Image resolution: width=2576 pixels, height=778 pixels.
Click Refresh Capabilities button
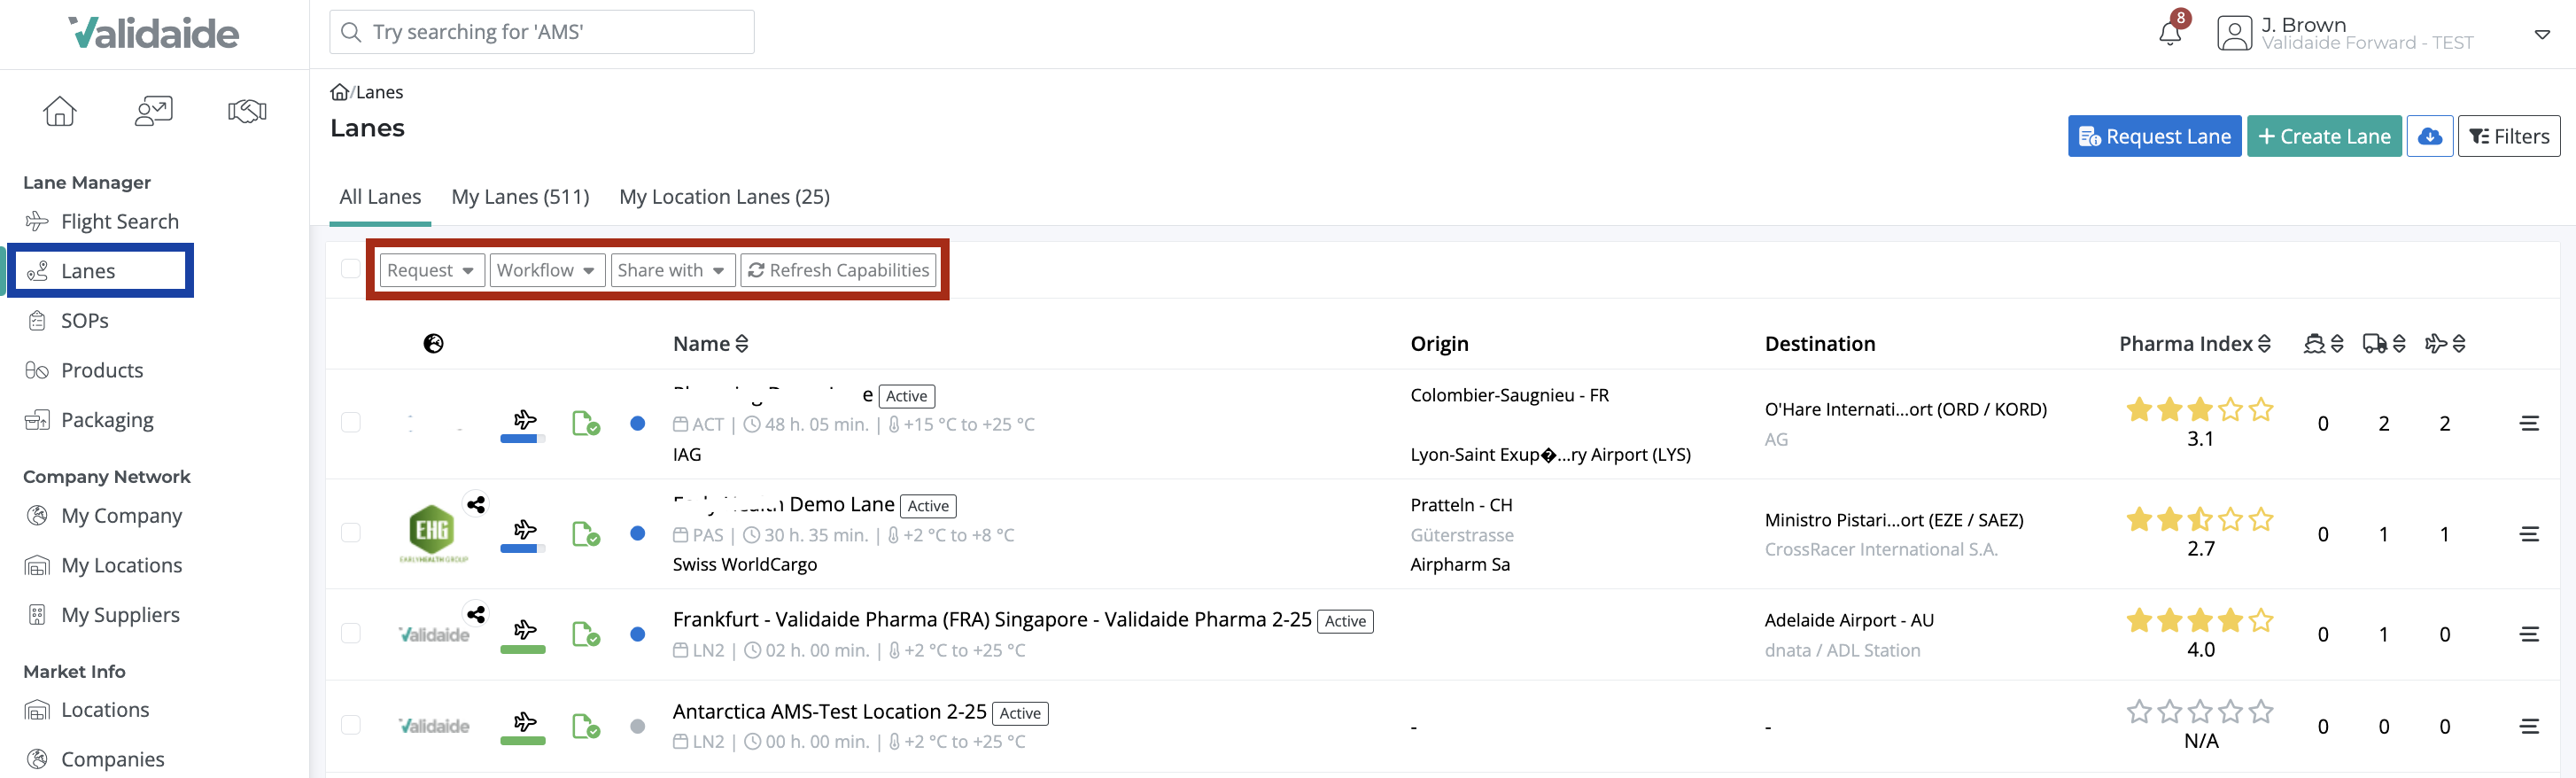[x=838, y=270]
